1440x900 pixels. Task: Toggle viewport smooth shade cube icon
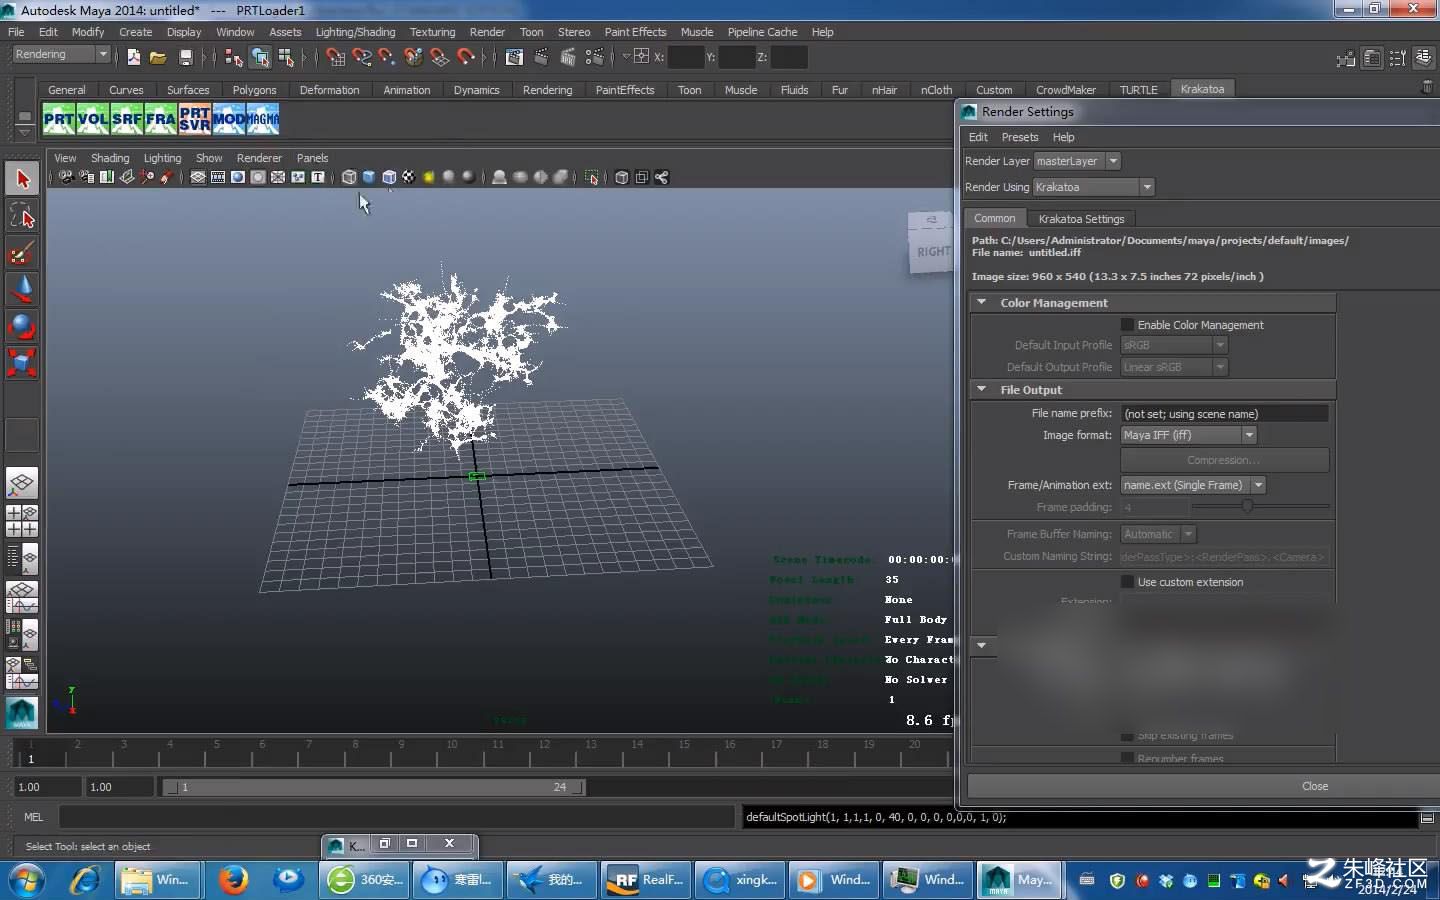coord(369,177)
